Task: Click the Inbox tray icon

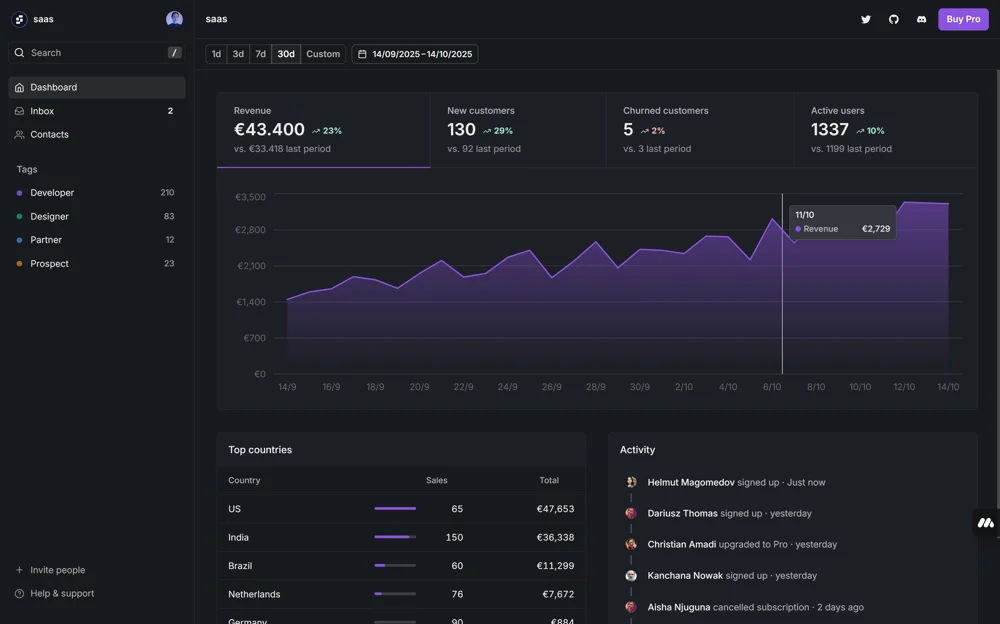Action: click(x=19, y=111)
